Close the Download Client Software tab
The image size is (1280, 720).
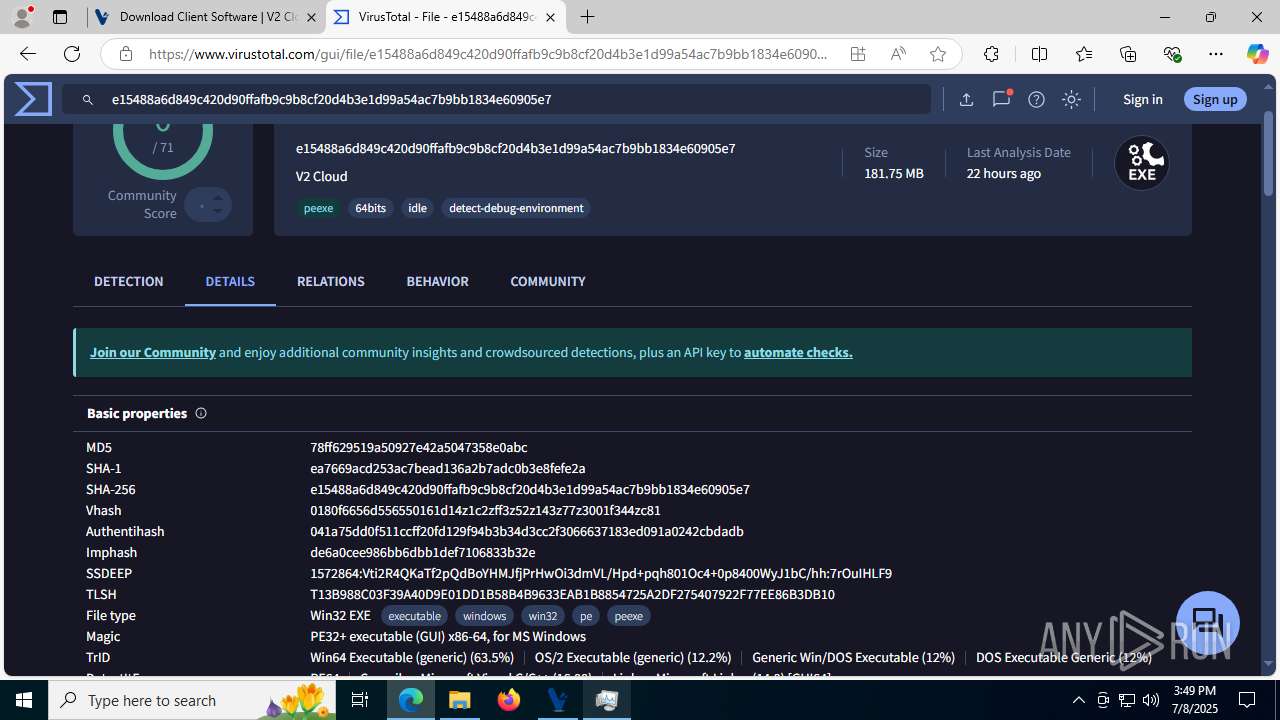[310, 17]
